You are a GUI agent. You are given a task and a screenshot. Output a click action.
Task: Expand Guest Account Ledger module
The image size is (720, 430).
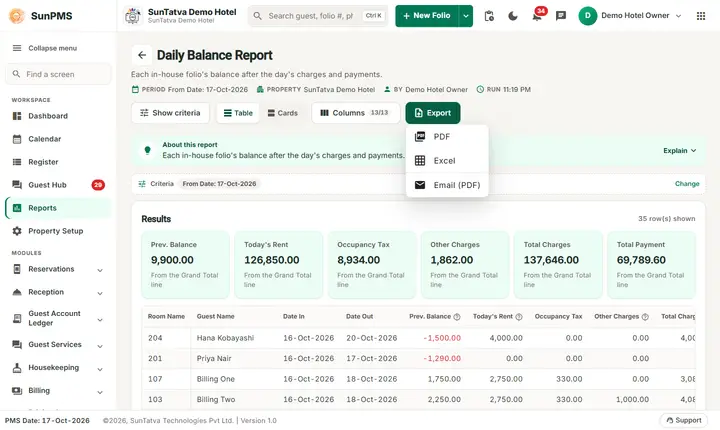[100, 320]
